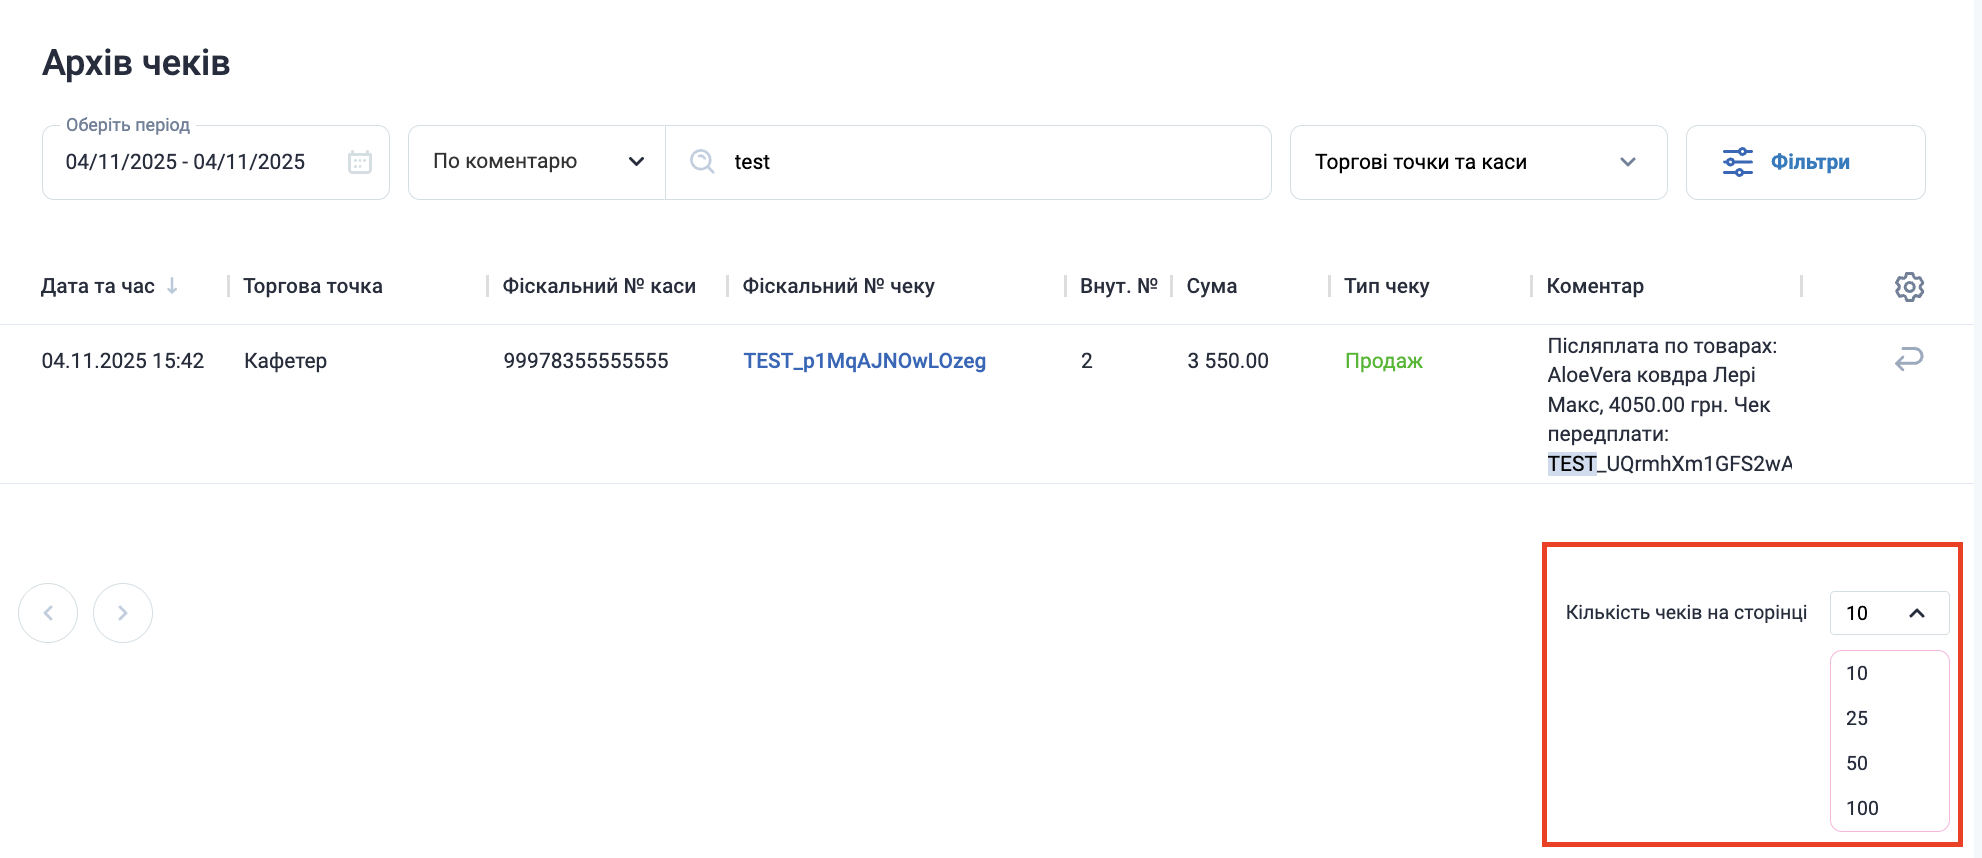The width and height of the screenshot is (1982, 858).
Task: Sort by date using down arrow
Action: point(172,286)
